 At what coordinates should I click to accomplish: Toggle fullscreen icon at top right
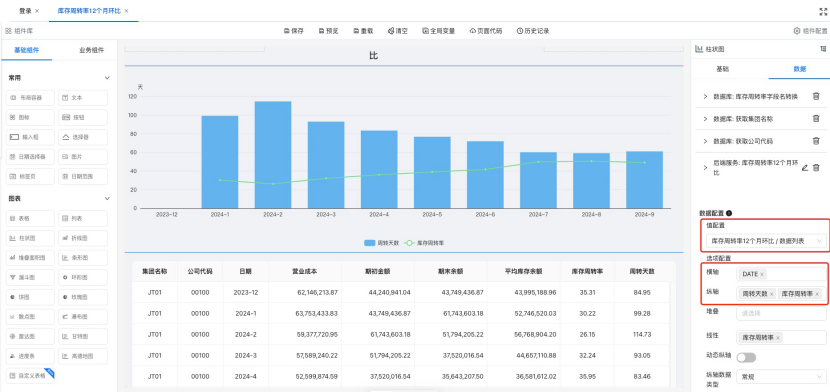(823, 11)
